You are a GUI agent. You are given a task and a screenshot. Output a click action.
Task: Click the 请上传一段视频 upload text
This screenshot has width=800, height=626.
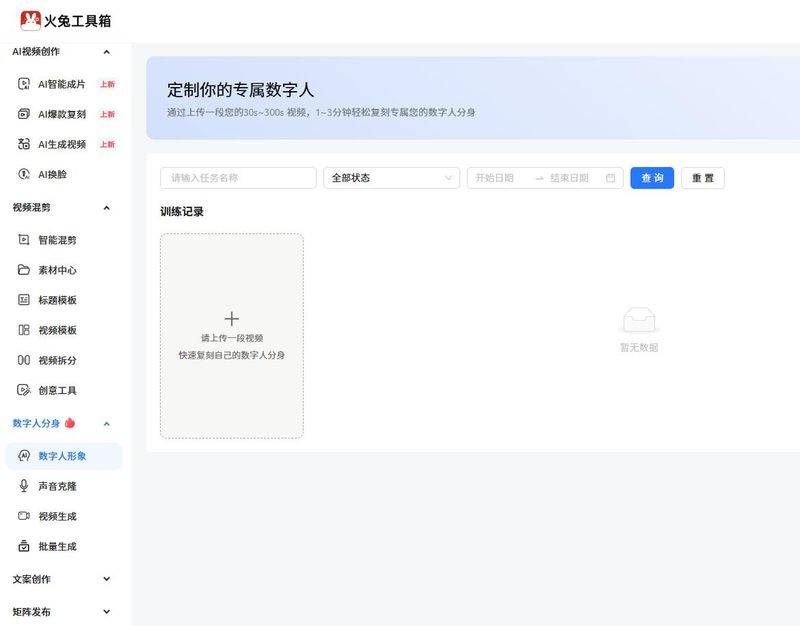tap(232, 338)
